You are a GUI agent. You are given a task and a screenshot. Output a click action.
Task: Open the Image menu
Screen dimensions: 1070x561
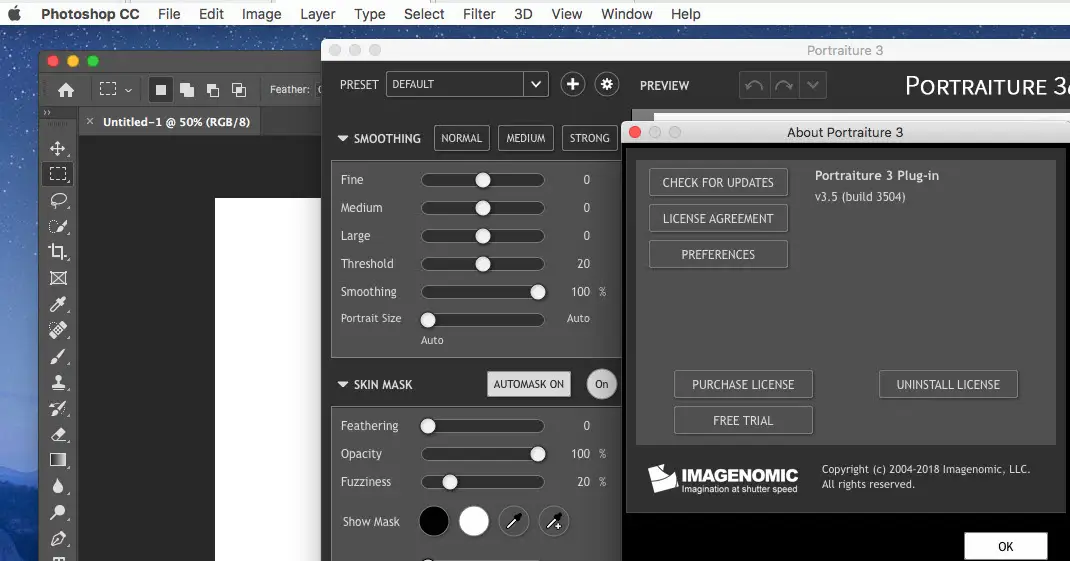click(261, 14)
